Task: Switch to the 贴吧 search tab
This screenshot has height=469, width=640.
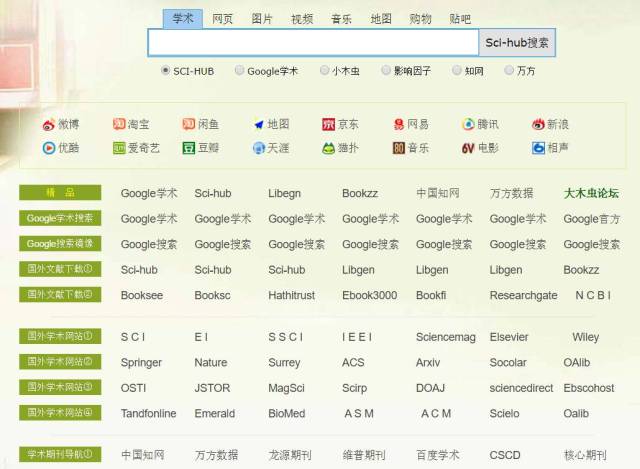Action: 460,19
